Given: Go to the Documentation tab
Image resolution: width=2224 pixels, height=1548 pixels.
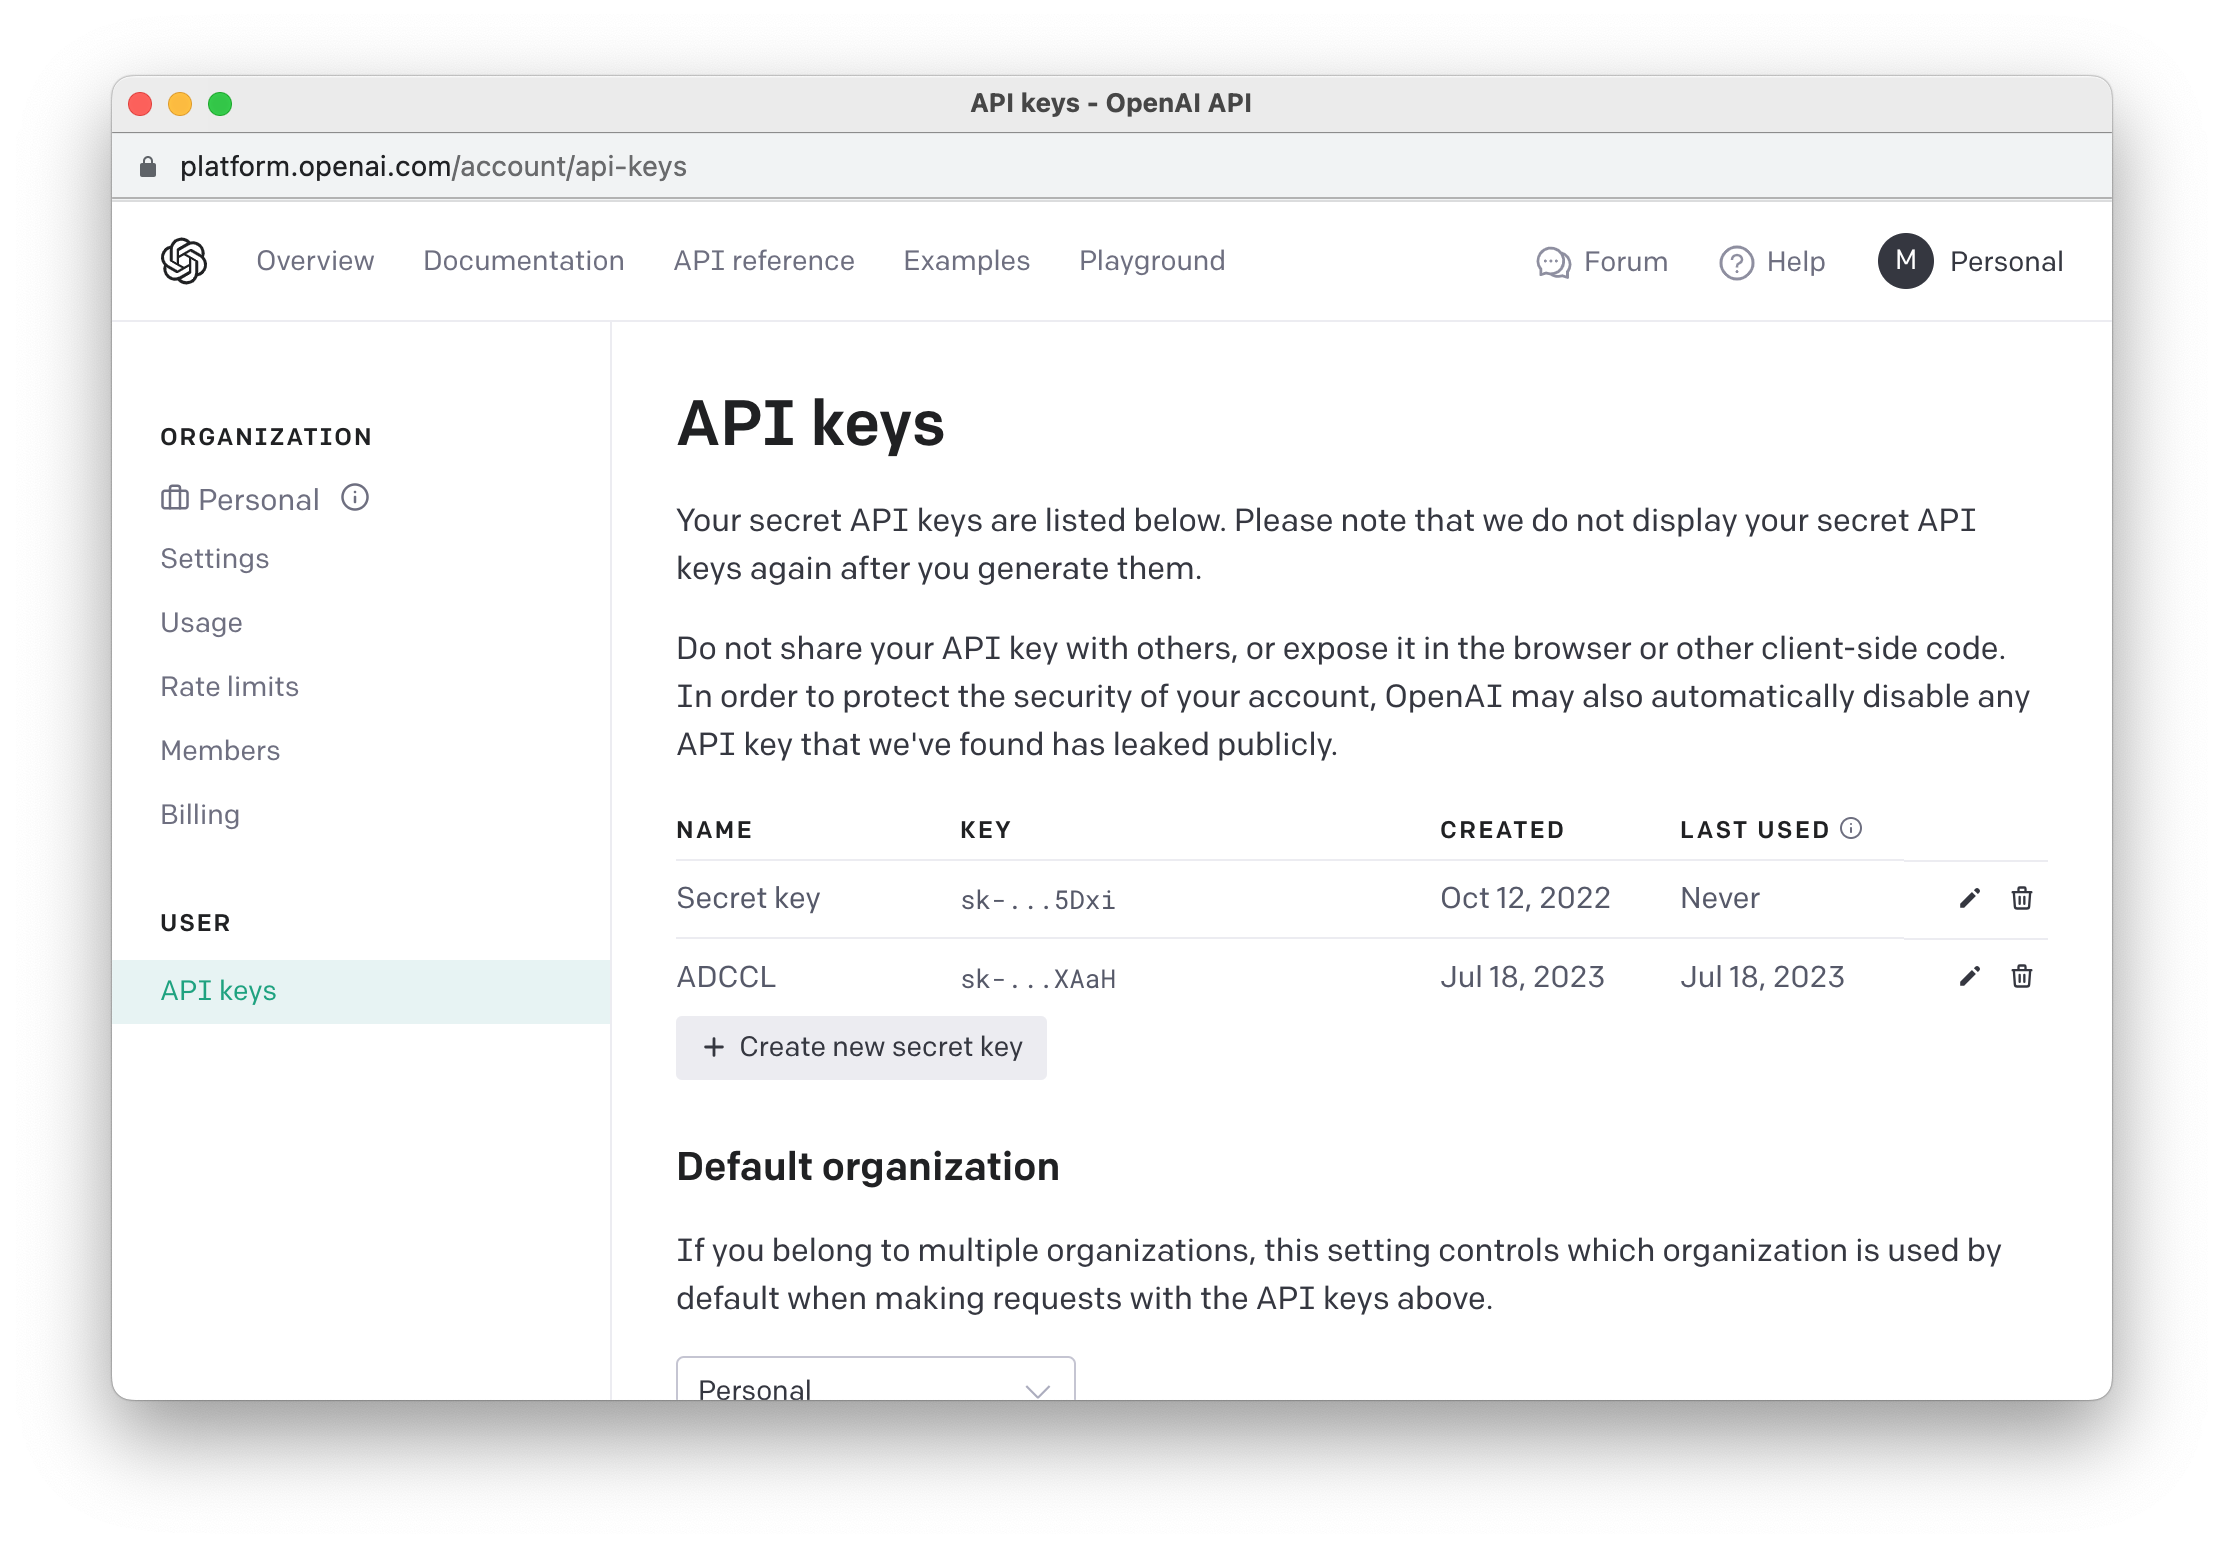Looking at the screenshot, I should coord(523,261).
